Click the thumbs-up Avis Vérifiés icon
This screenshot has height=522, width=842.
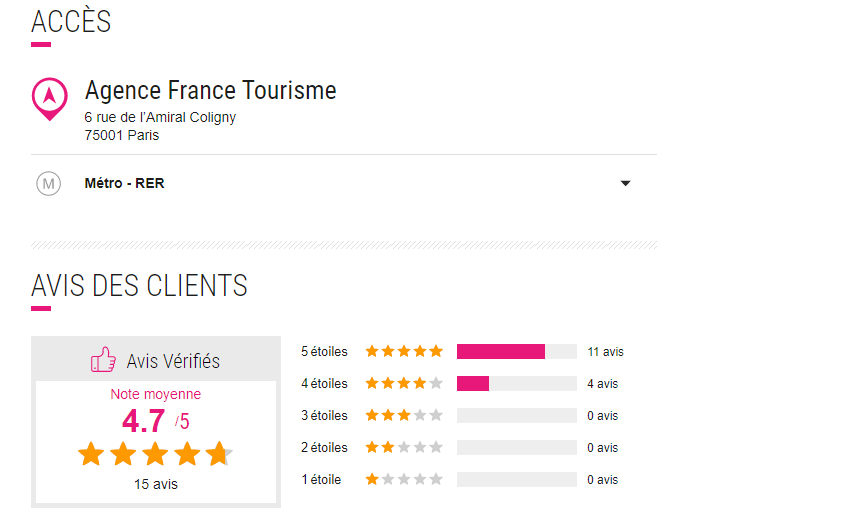pos(104,360)
